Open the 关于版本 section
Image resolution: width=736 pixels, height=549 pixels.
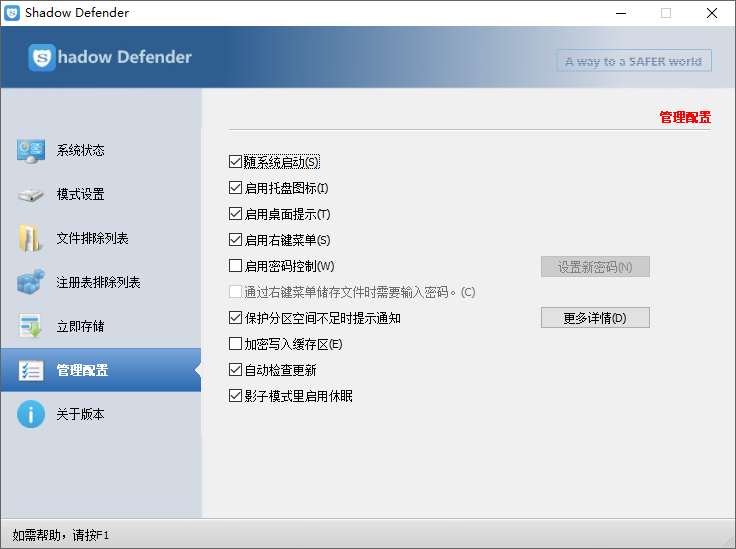pos(101,414)
